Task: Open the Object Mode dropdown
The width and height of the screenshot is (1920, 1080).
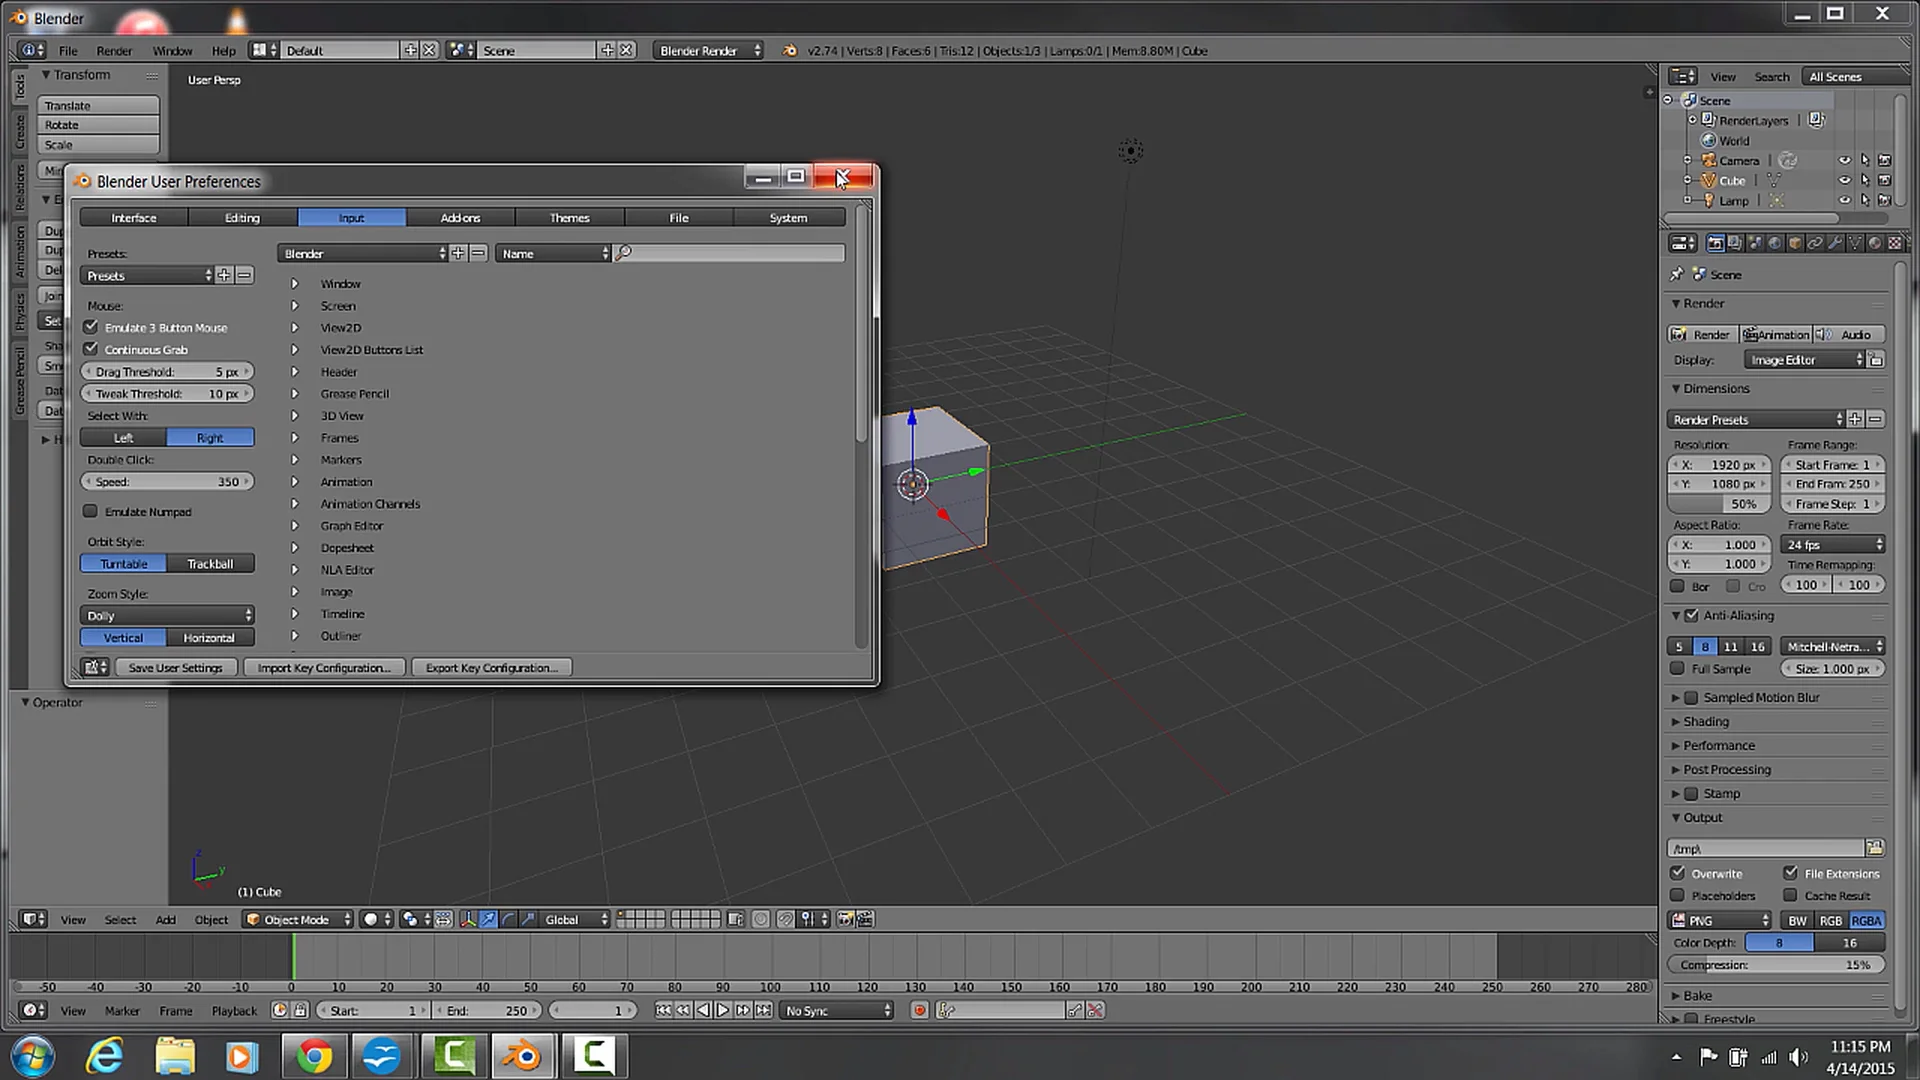Action: coord(297,919)
